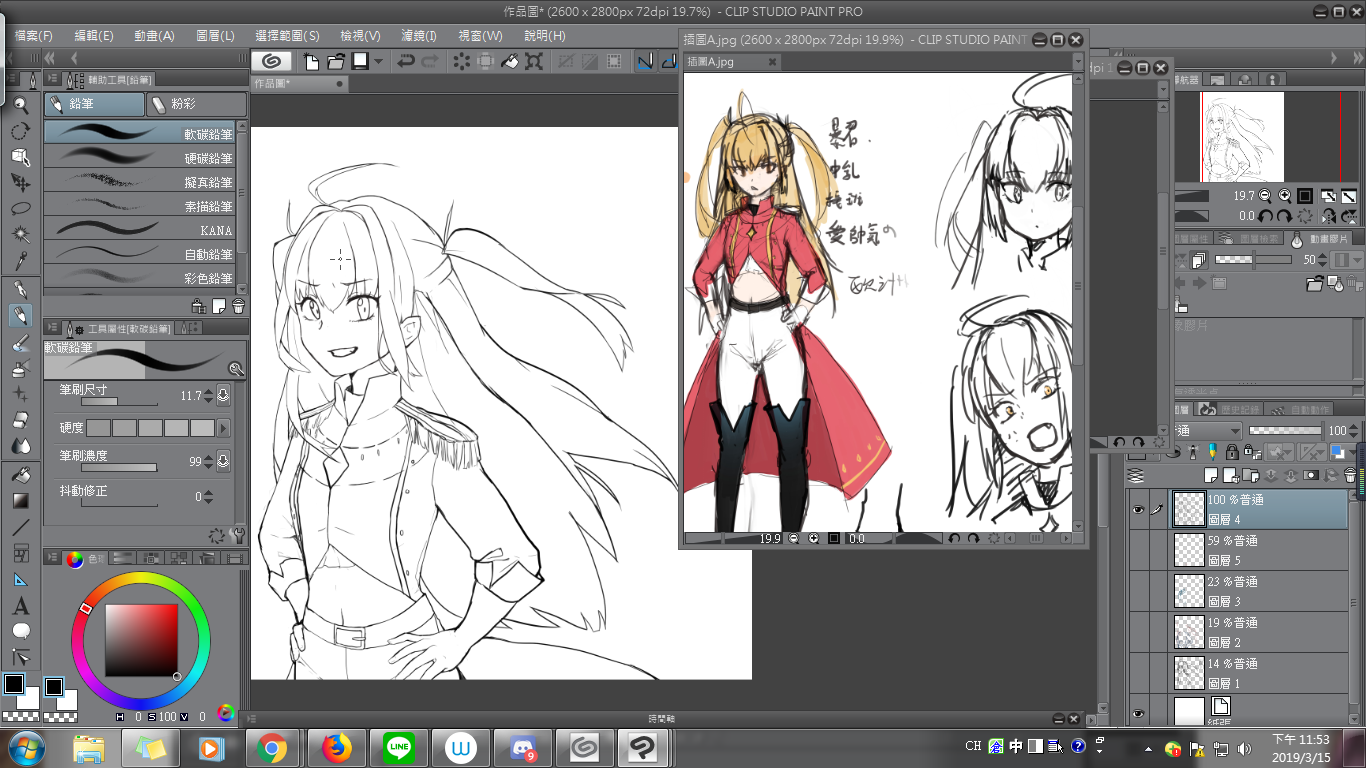Open brush density dynamics button

[223, 461]
